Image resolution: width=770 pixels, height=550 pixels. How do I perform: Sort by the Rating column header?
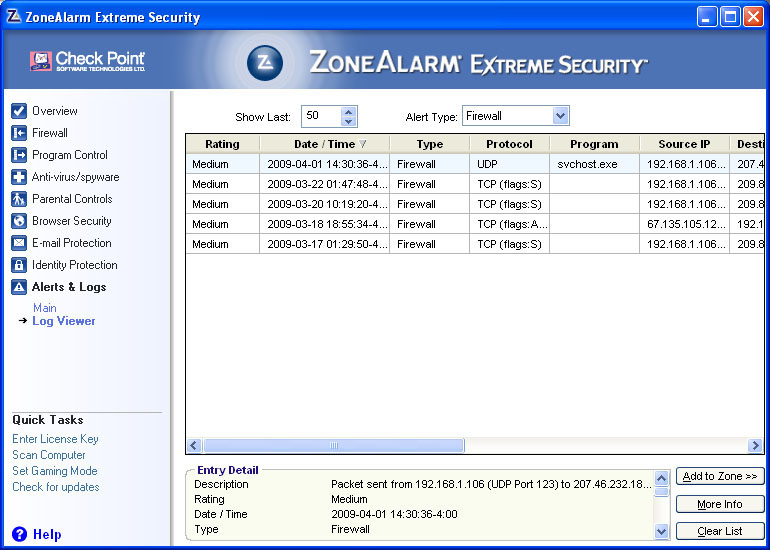(222, 144)
